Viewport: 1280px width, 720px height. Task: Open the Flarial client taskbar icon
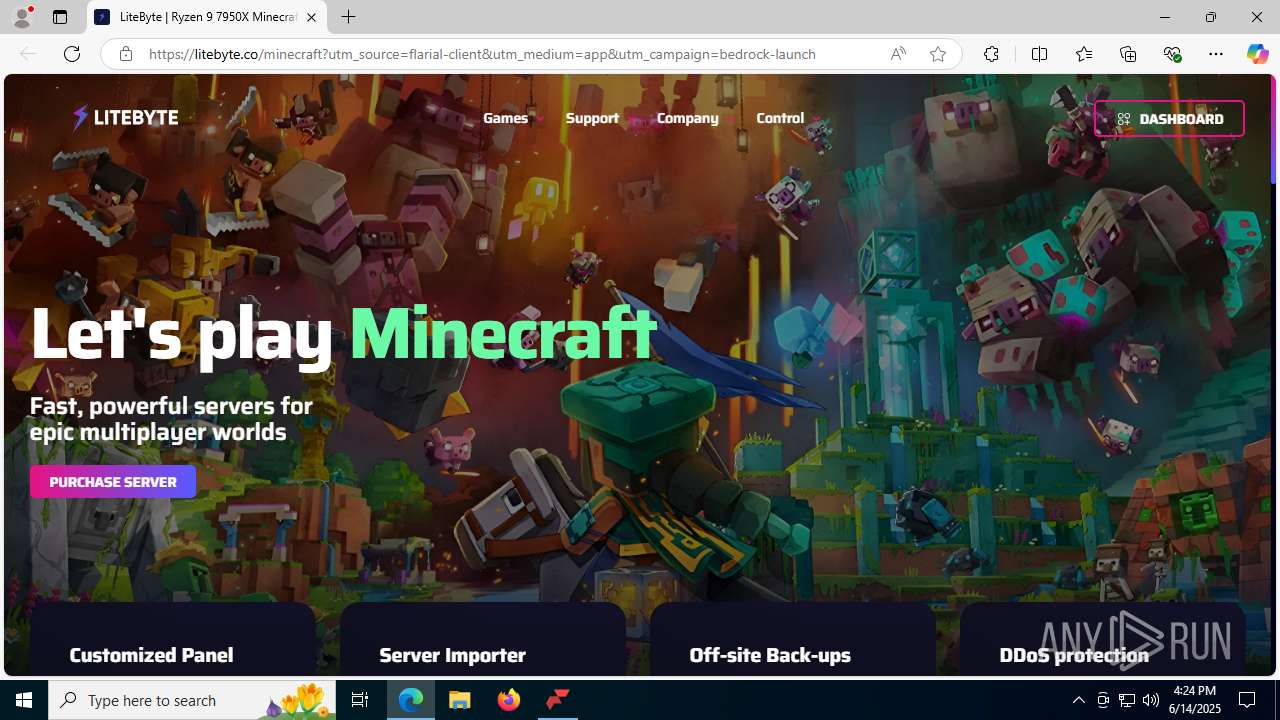point(557,700)
